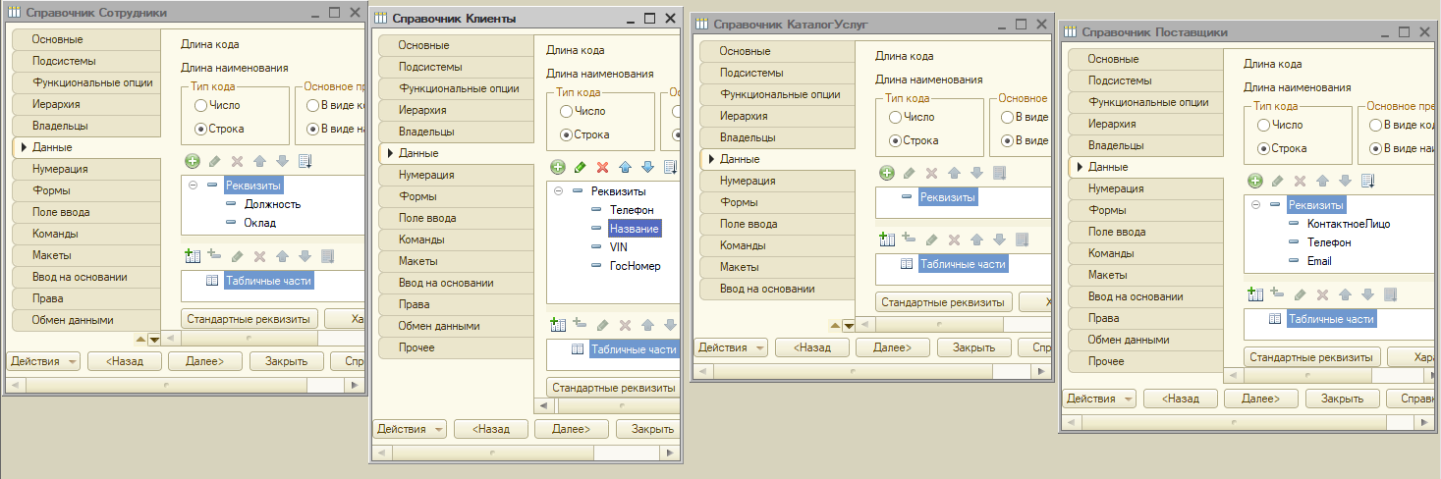The width and height of the screenshot is (1441, 479).
Task: Select VIN attribute in Клиенты tree
Action: [x=618, y=247]
